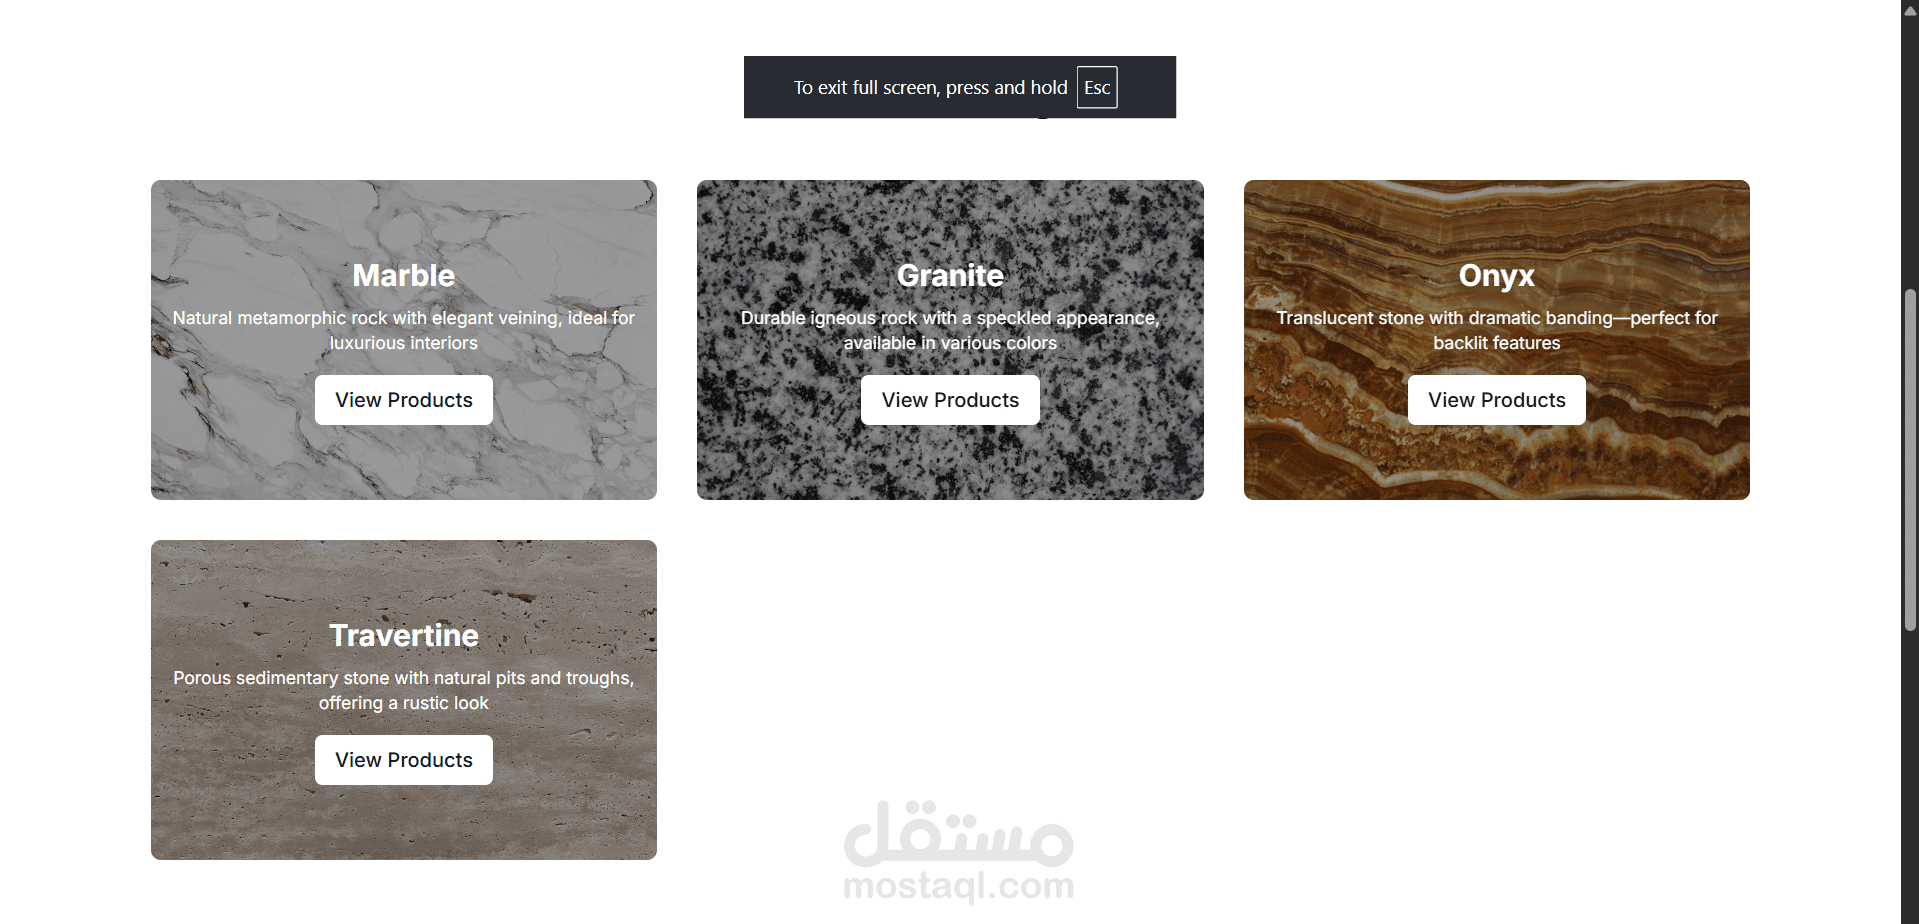This screenshot has width=1919, height=924.
Task: Click the mostaql.com watermark text
Action: pos(958,886)
